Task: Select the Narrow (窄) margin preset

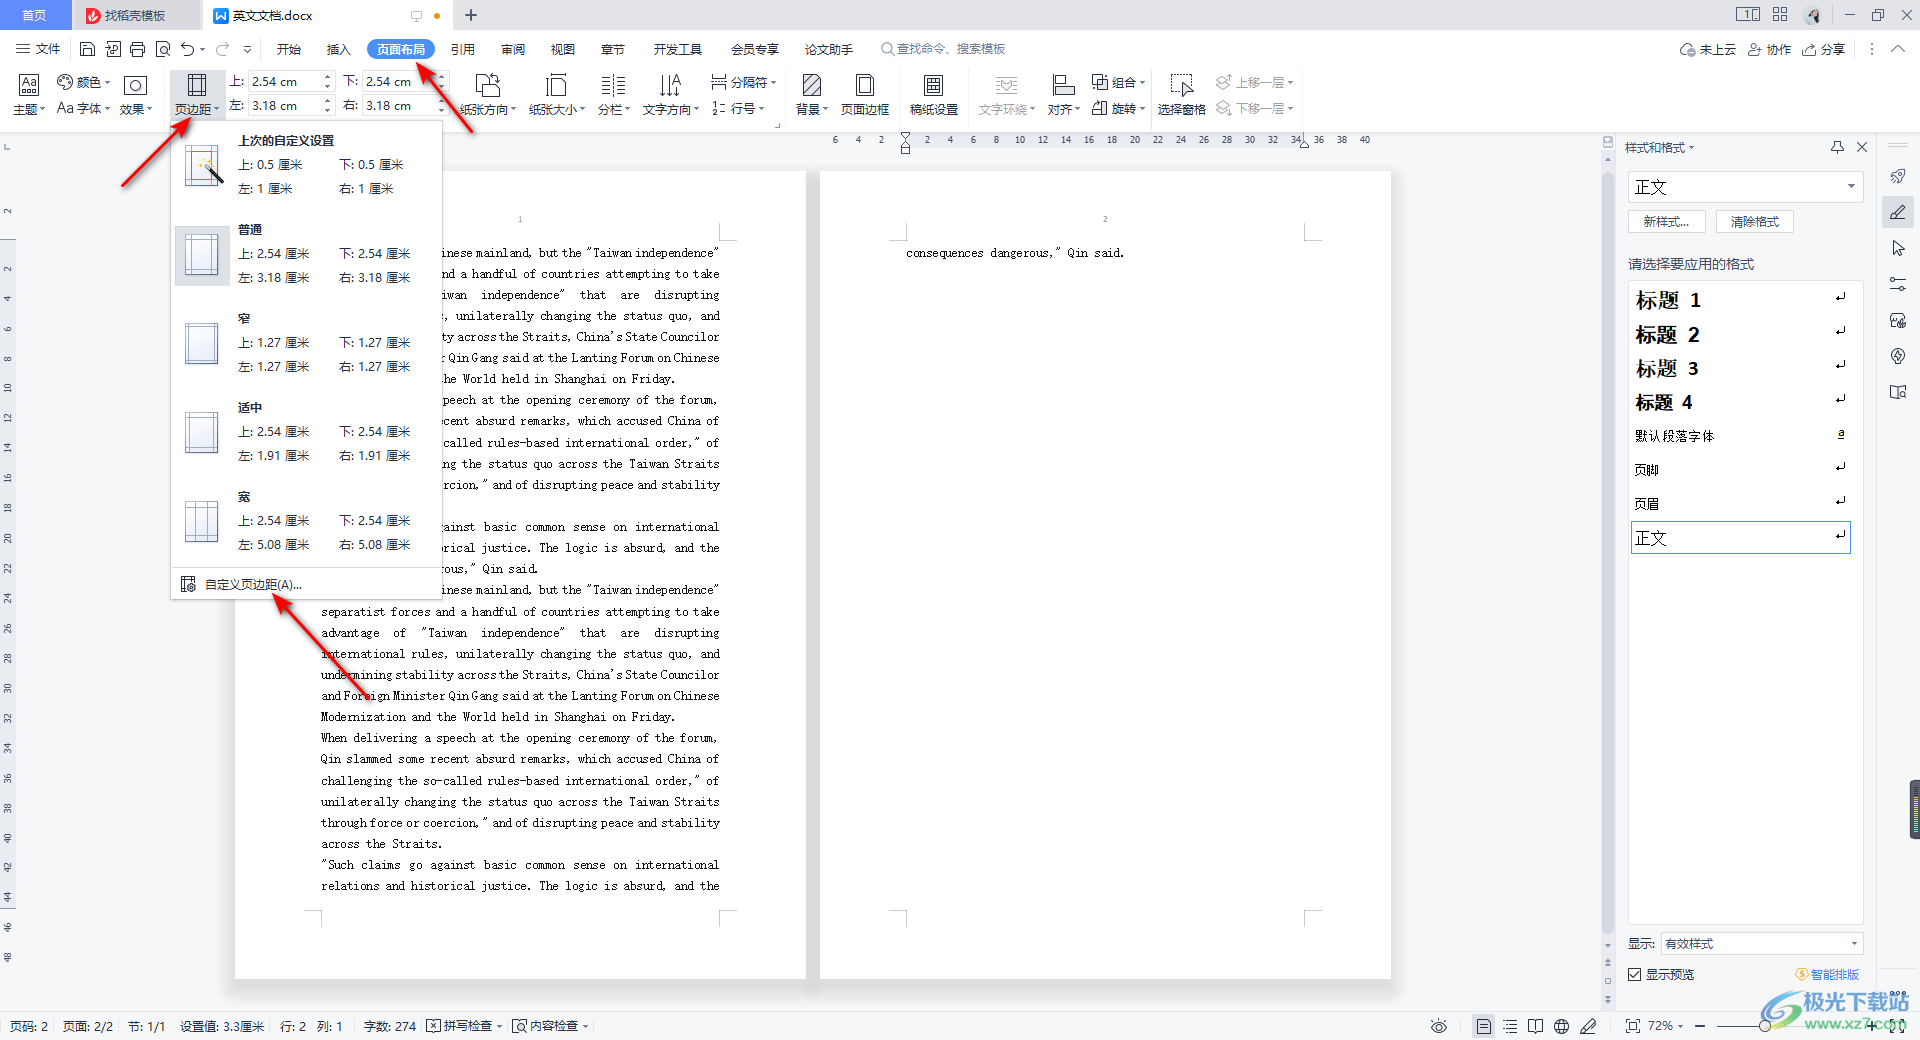Action: point(306,343)
